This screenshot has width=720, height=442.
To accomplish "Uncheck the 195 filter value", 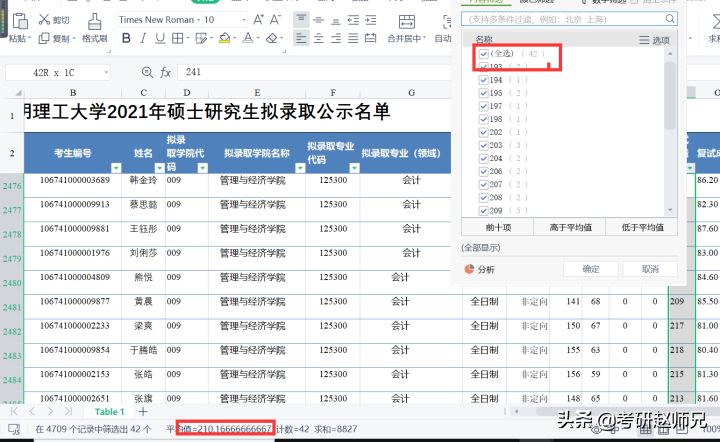I will tap(483, 93).
